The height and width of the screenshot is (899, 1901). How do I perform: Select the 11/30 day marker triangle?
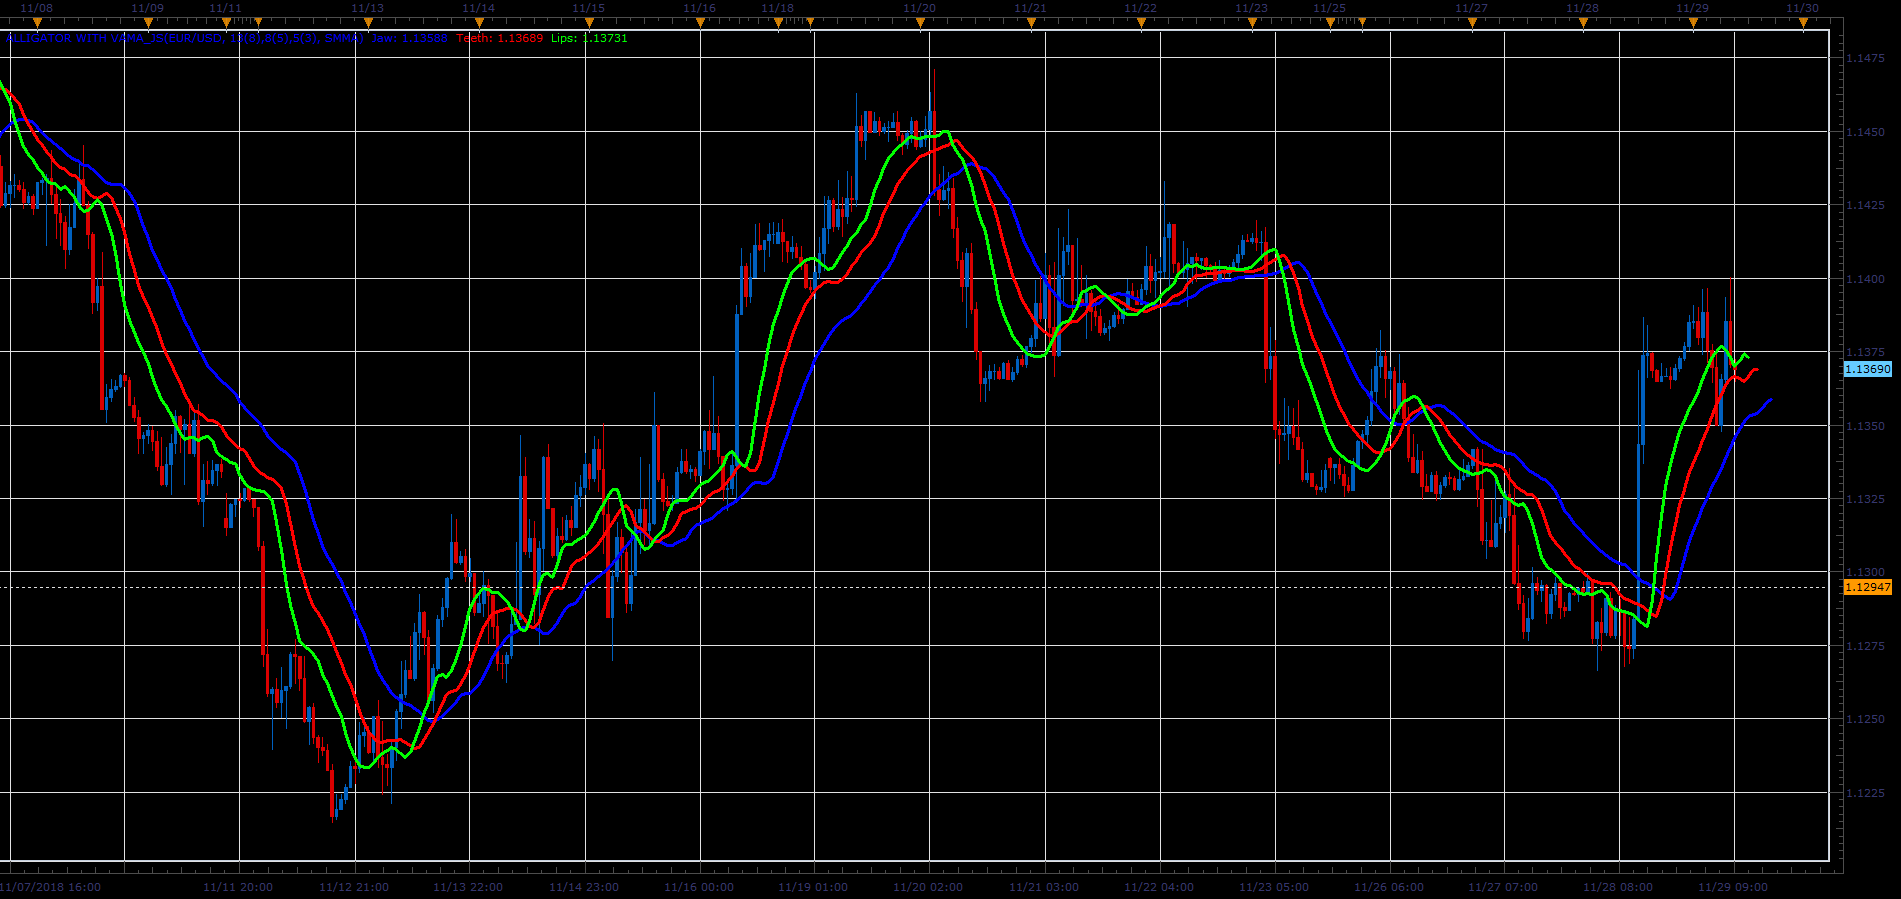[x=1803, y=22]
